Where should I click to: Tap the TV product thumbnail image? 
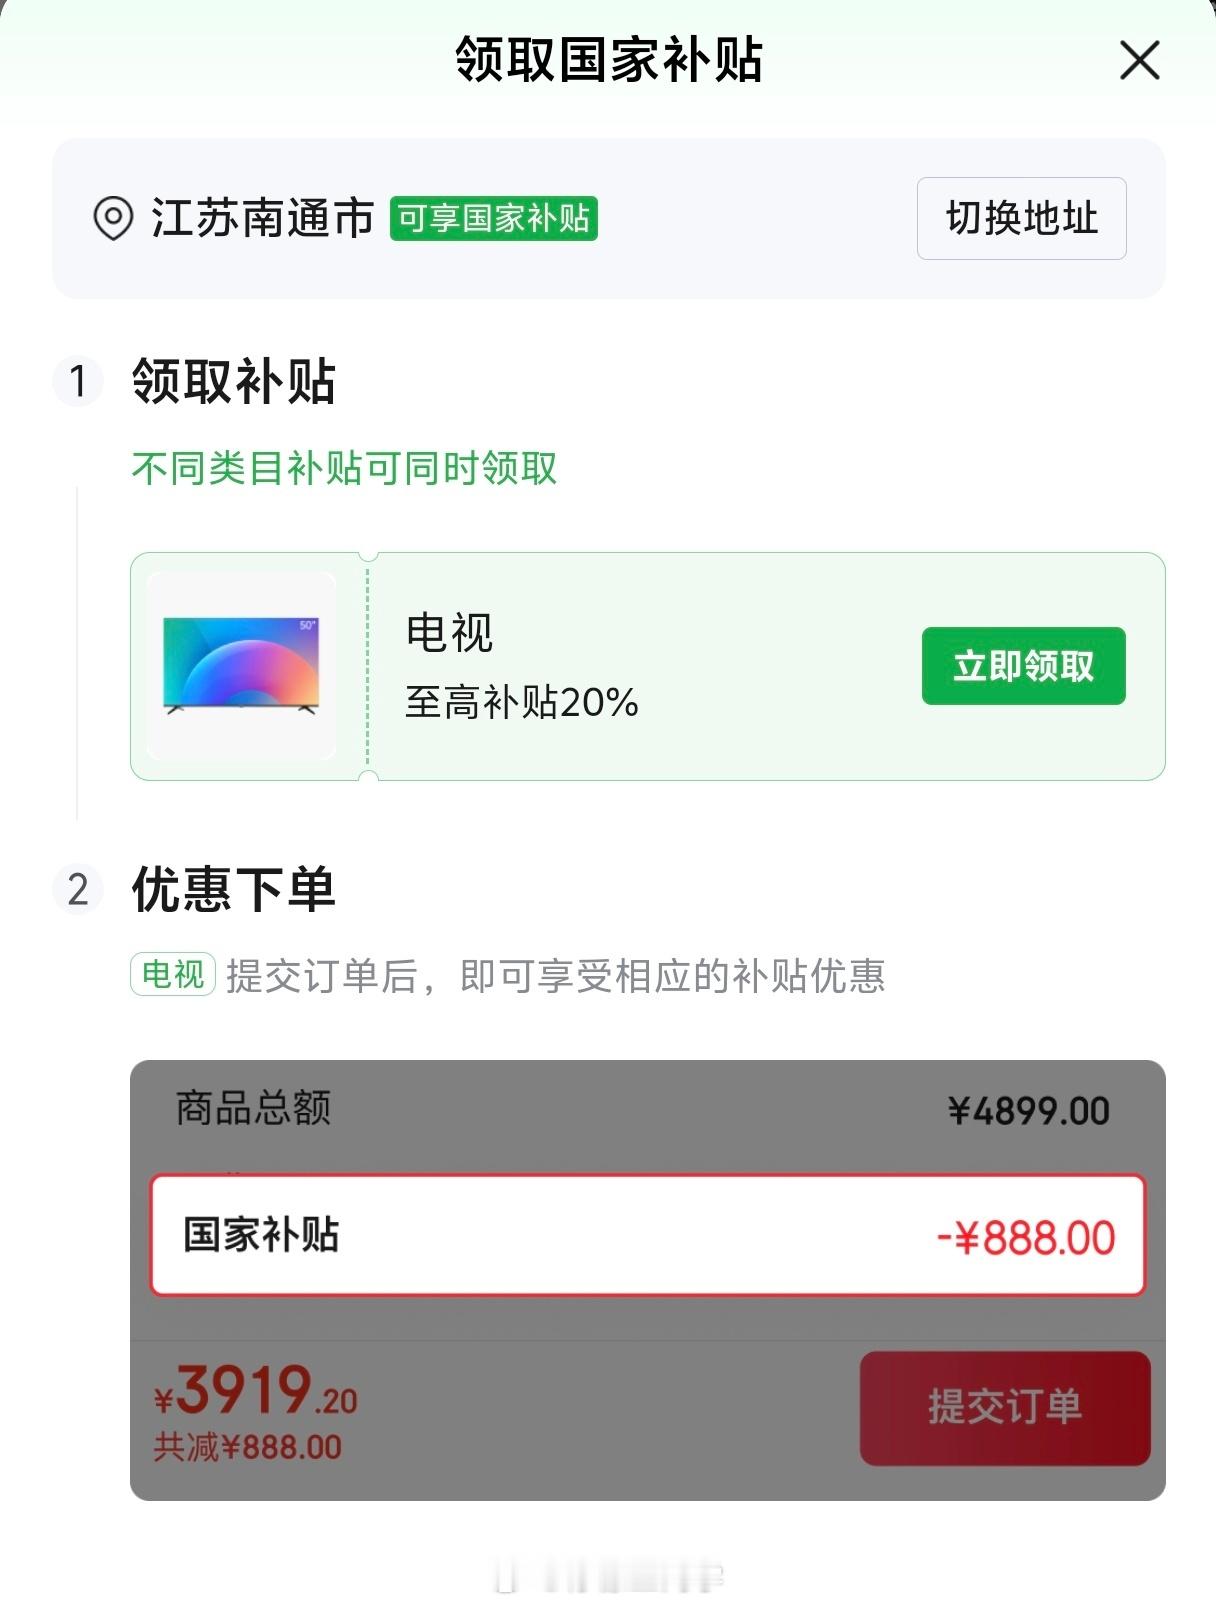point(241,666)
